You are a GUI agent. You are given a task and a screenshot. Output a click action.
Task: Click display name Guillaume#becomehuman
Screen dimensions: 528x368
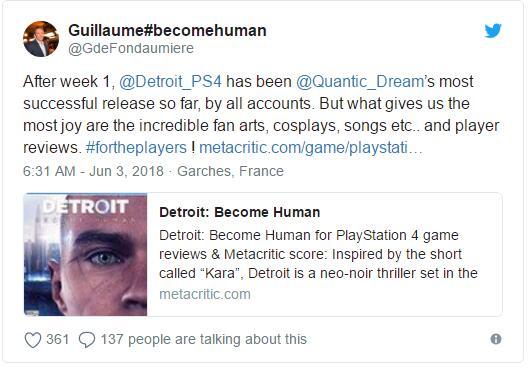(167, 31)
